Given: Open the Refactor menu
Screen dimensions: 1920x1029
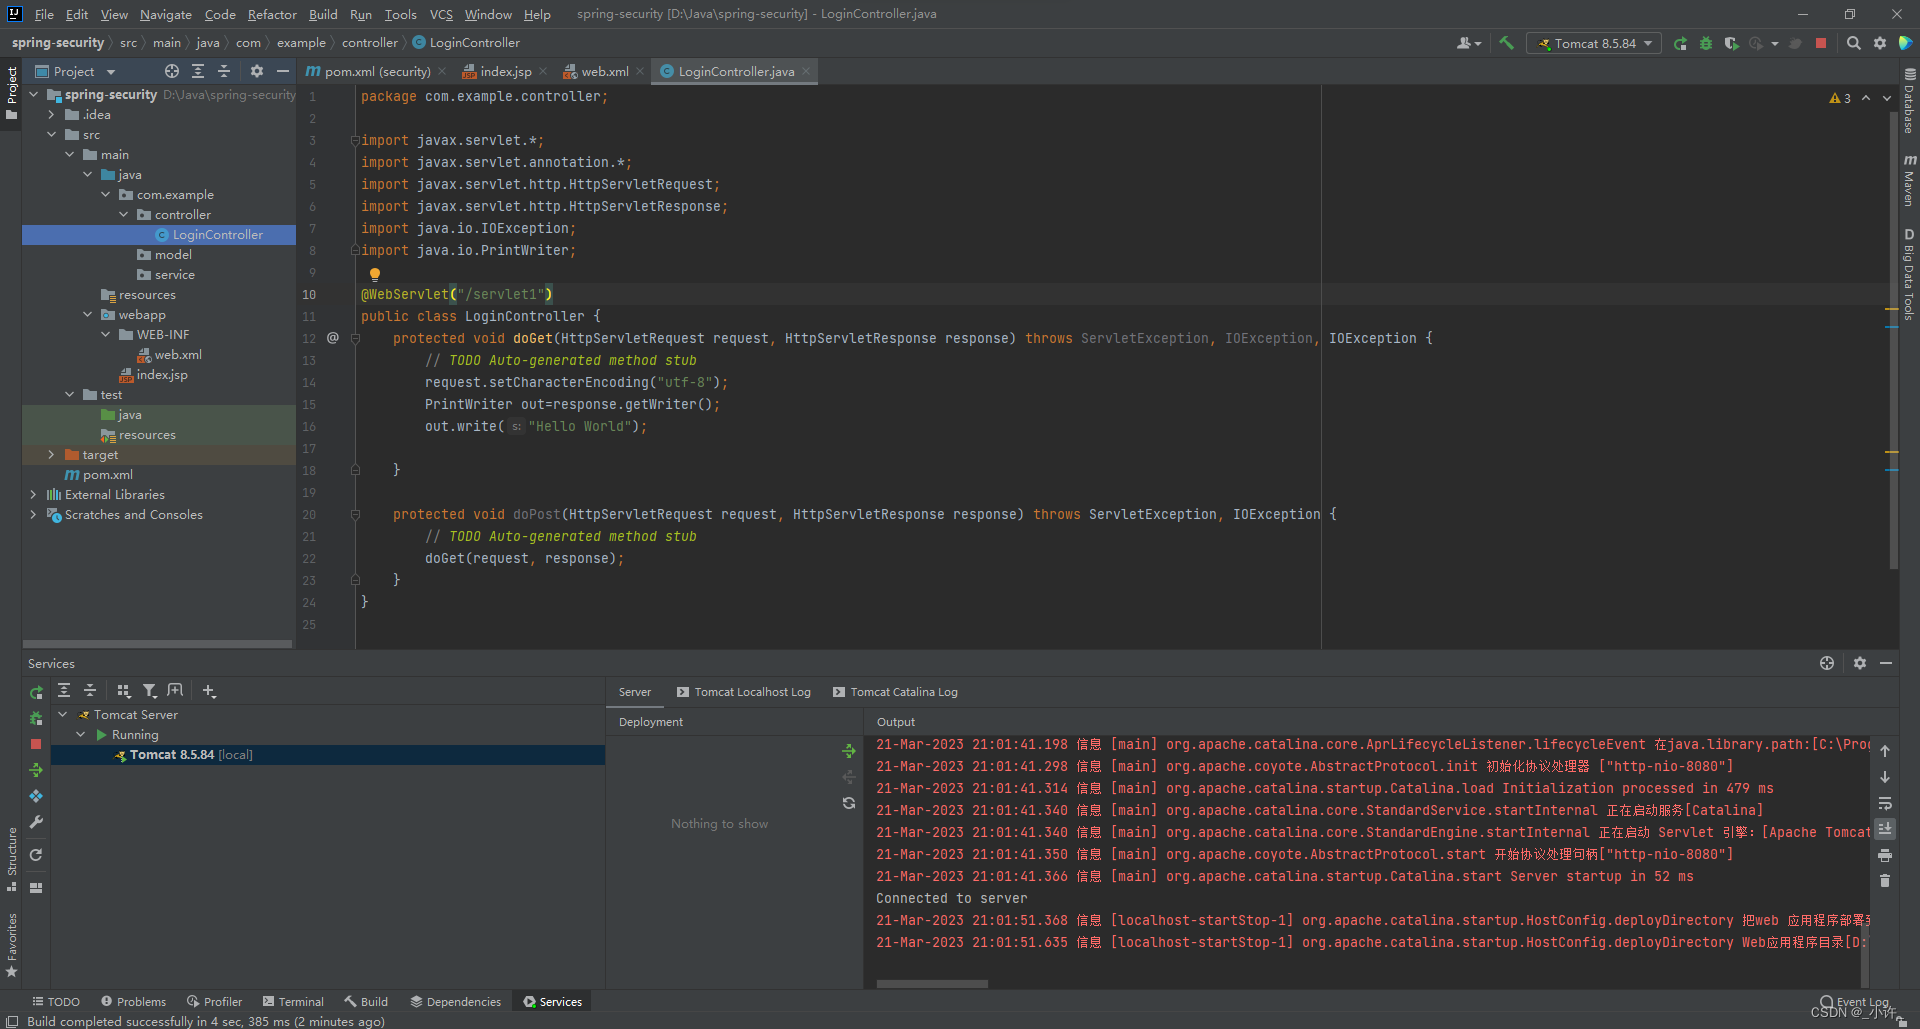Looking at the screenshot, I should 272,14.
